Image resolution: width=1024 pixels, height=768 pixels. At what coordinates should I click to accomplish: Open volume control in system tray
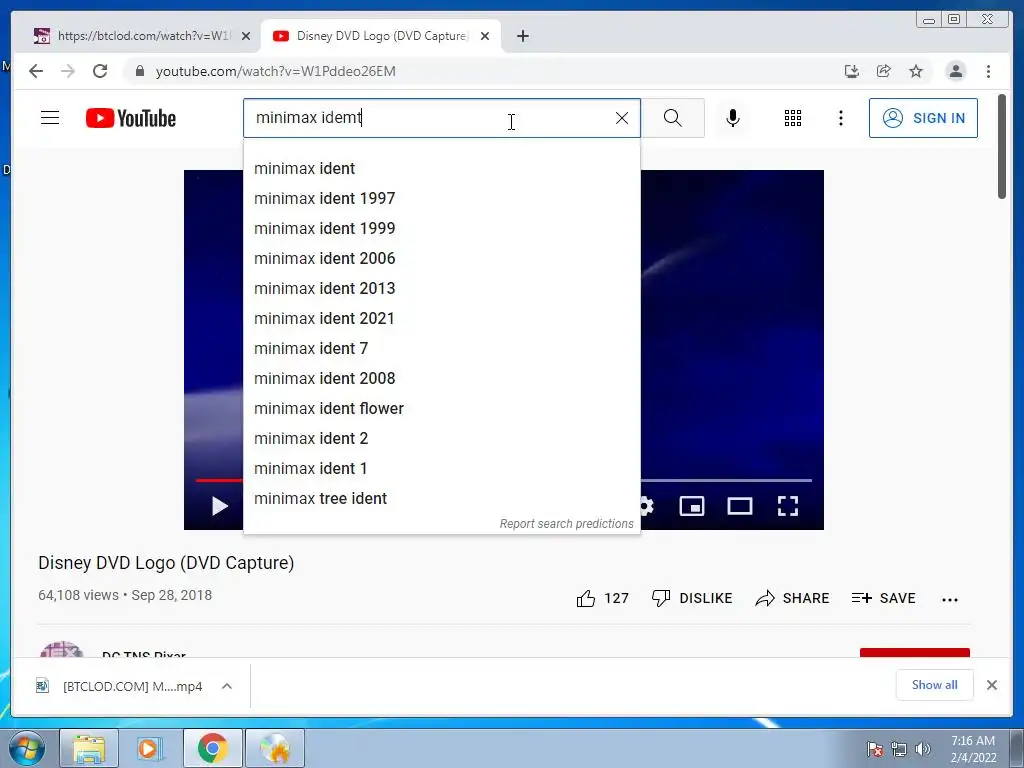click(923, 749)
